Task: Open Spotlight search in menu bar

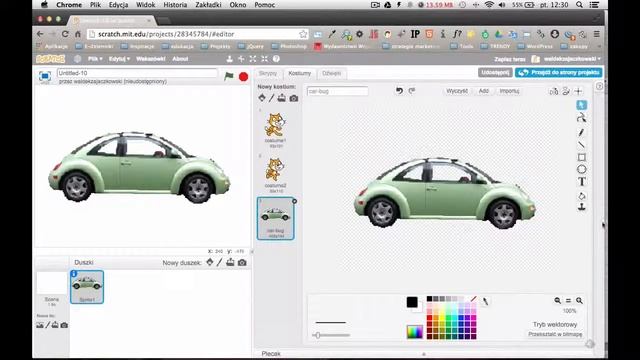Action: pyautogui.click(x=579, y=5)
